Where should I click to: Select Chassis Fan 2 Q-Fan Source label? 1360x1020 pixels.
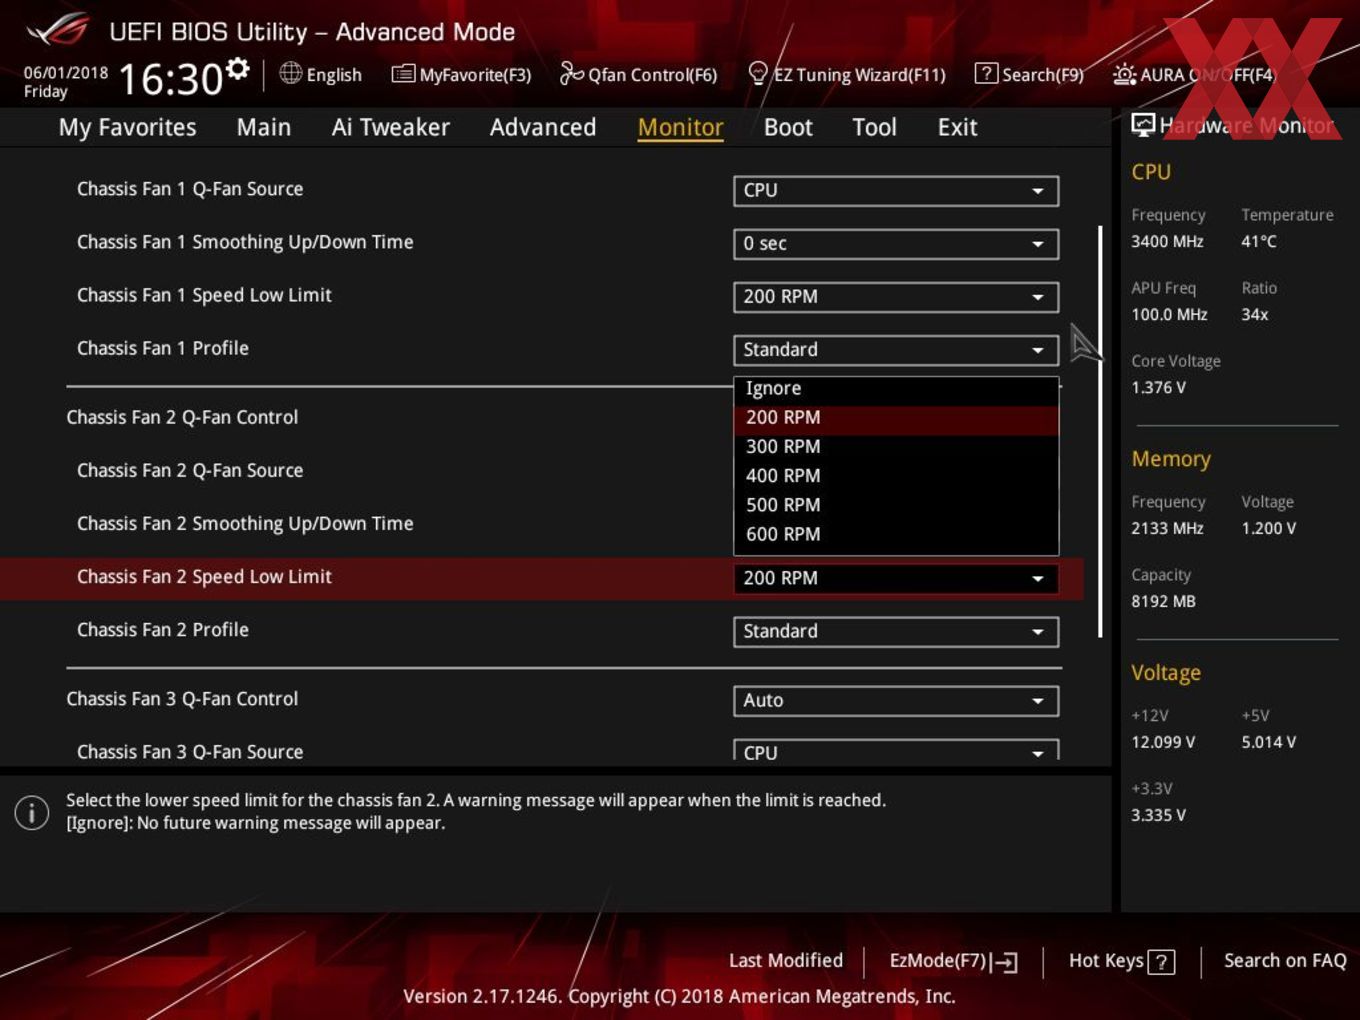190,470
